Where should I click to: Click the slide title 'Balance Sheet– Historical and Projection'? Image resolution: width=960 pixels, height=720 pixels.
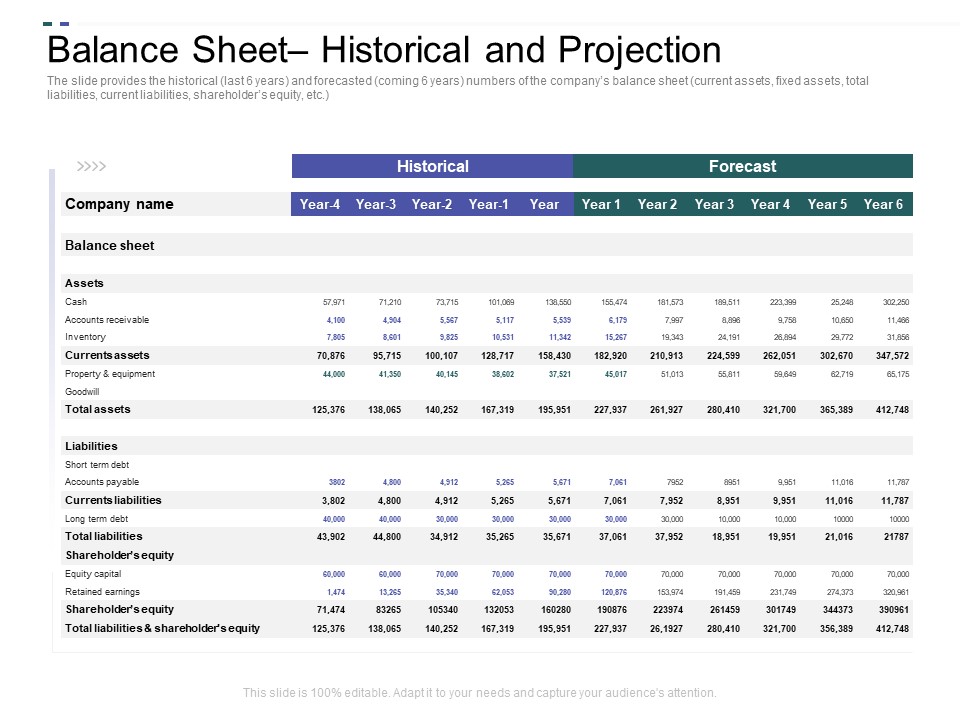pyautogui.click(x=384, y=50)
